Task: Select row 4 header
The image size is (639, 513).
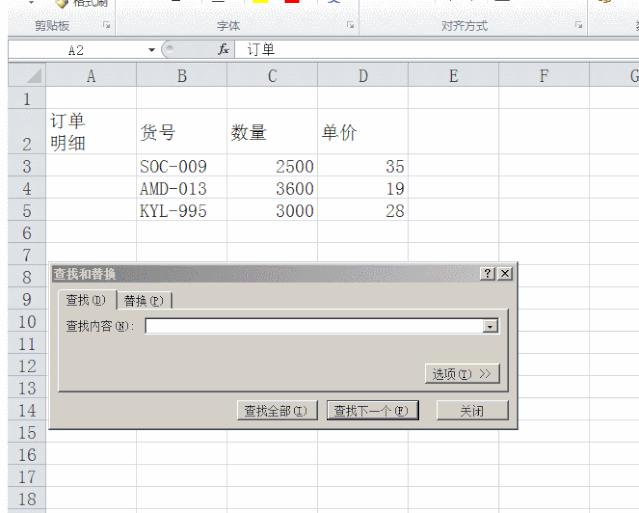Action: click(x=27, y=188)
